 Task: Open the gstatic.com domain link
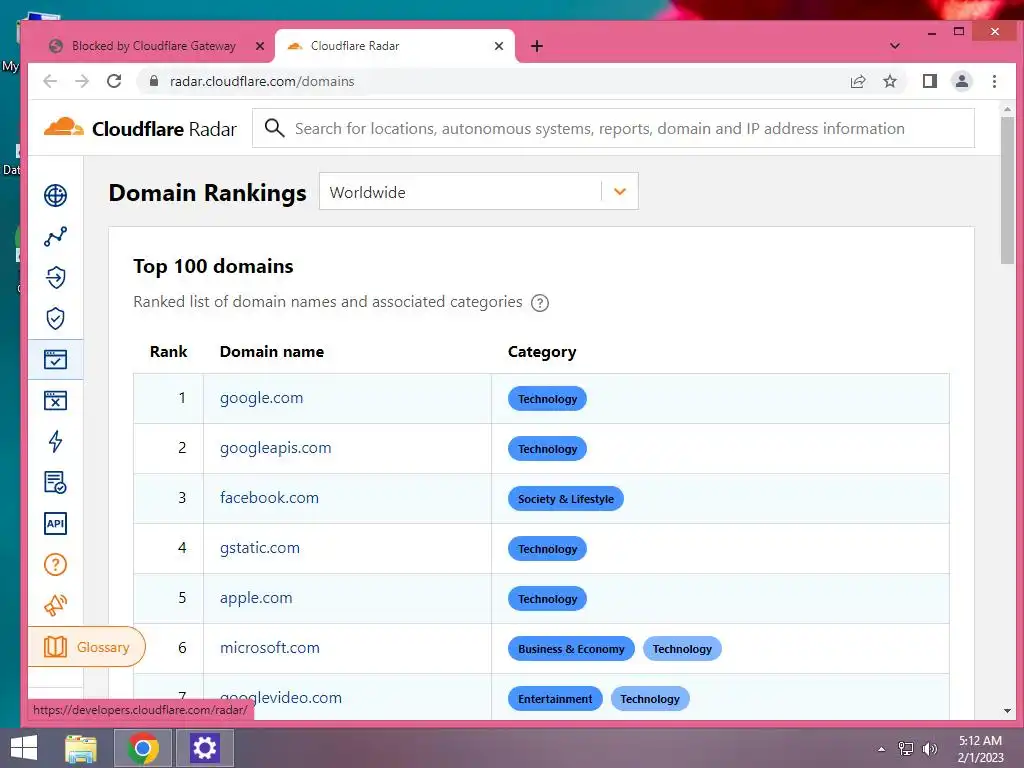tap(260, 548)
